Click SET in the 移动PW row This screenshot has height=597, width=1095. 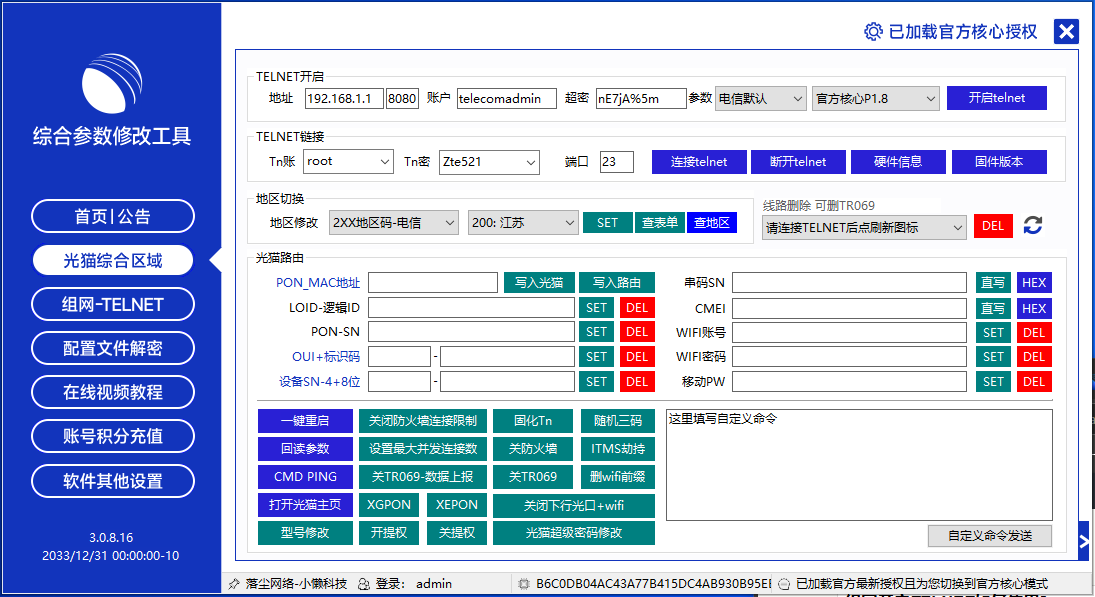pyautogui.click(x=993, y=381)
